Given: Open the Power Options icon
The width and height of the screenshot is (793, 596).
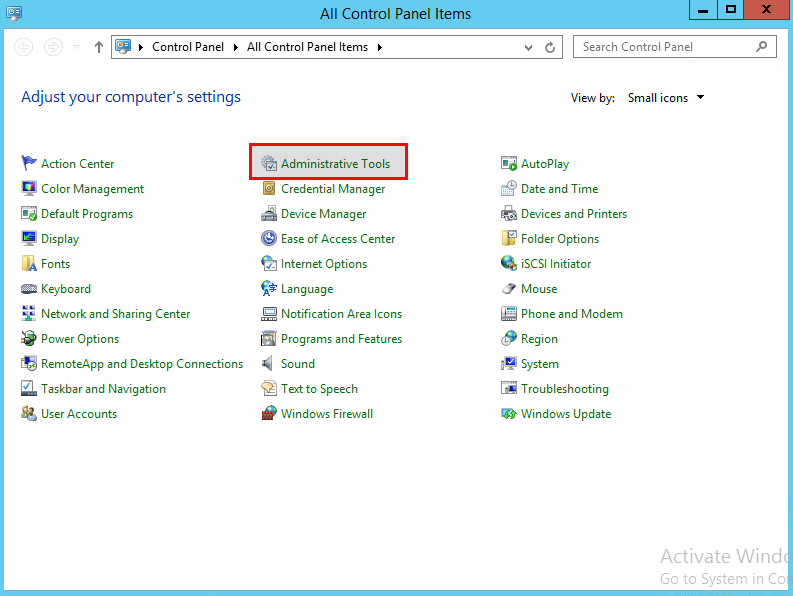Looking at the screenshot, I should (x=29, y=338).
